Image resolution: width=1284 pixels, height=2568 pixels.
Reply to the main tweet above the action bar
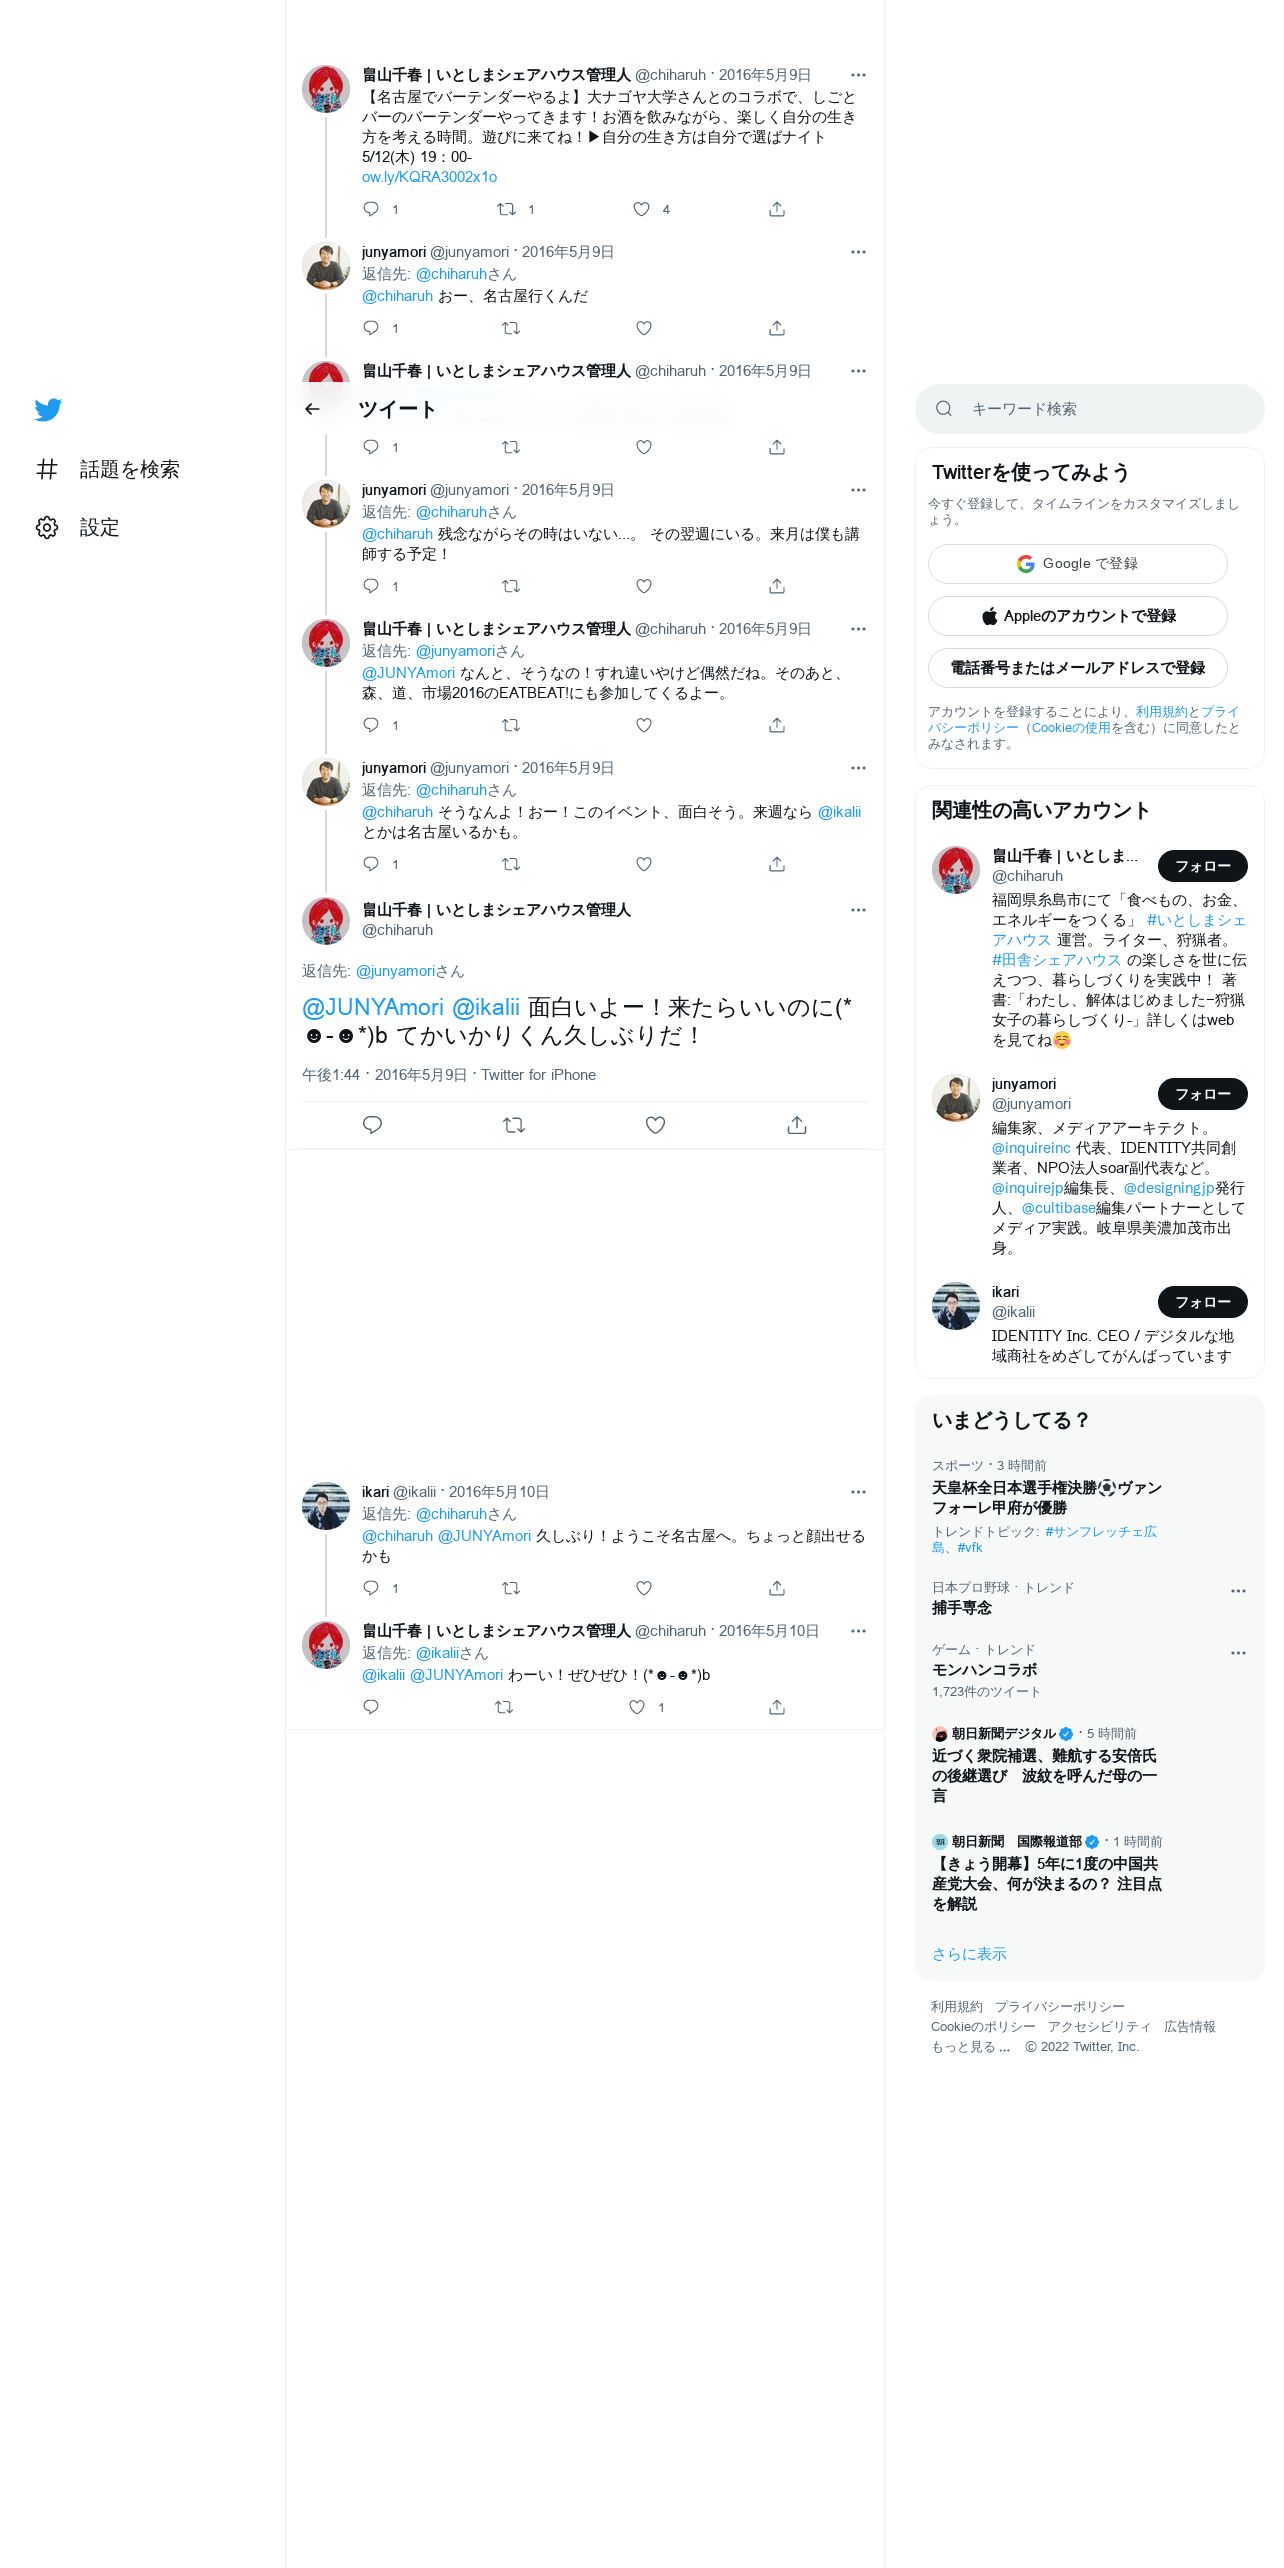[x=372, y=1125]
